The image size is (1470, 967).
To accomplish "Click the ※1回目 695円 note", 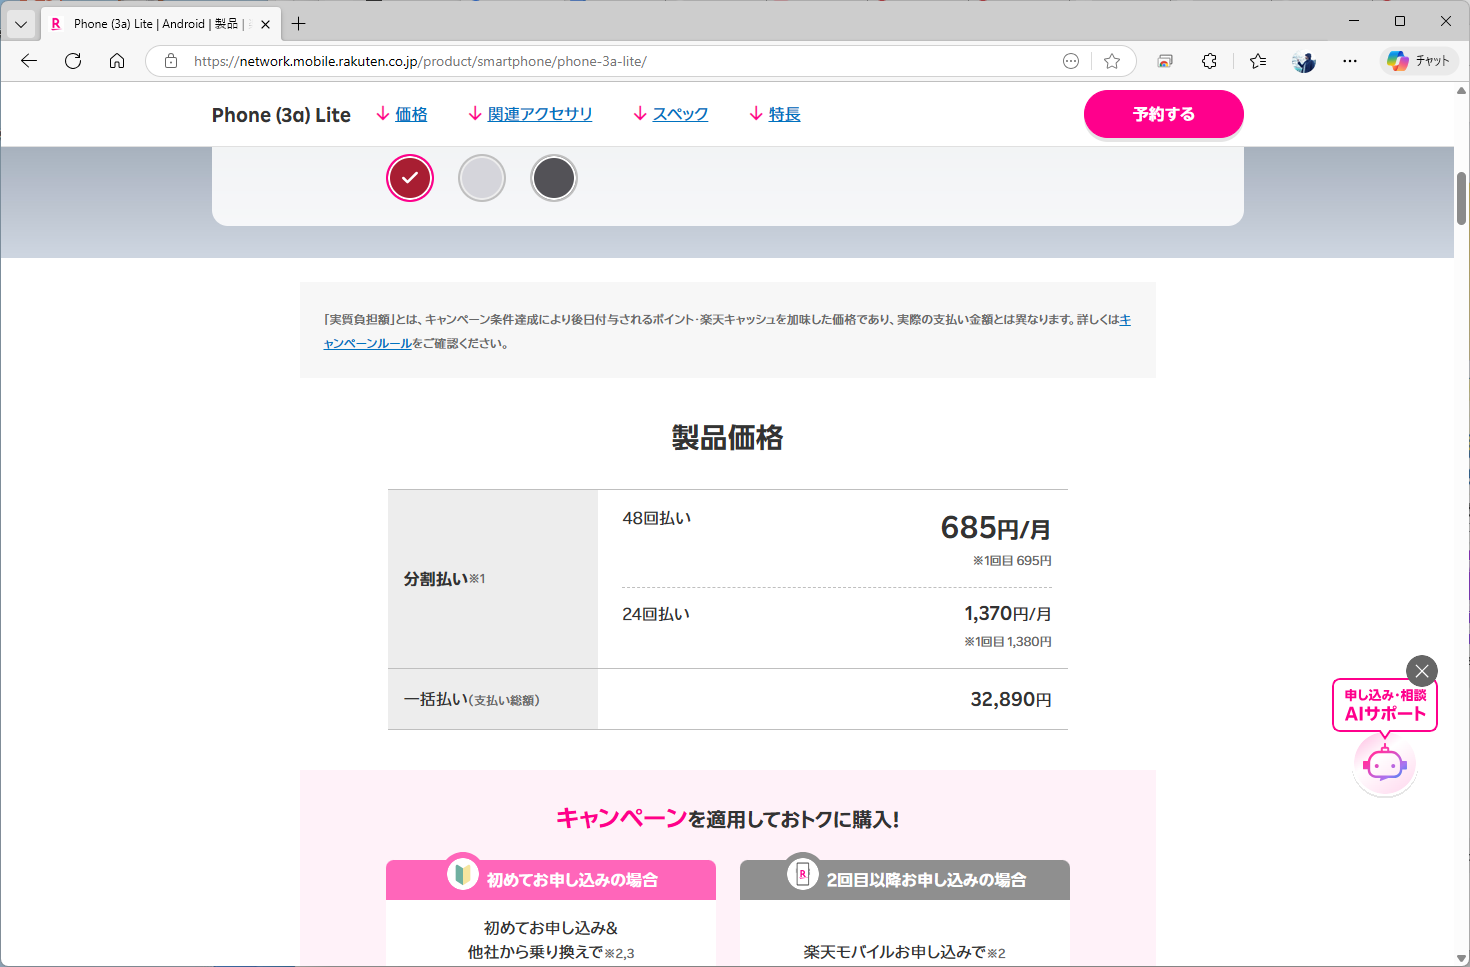I will [1012, 561].
